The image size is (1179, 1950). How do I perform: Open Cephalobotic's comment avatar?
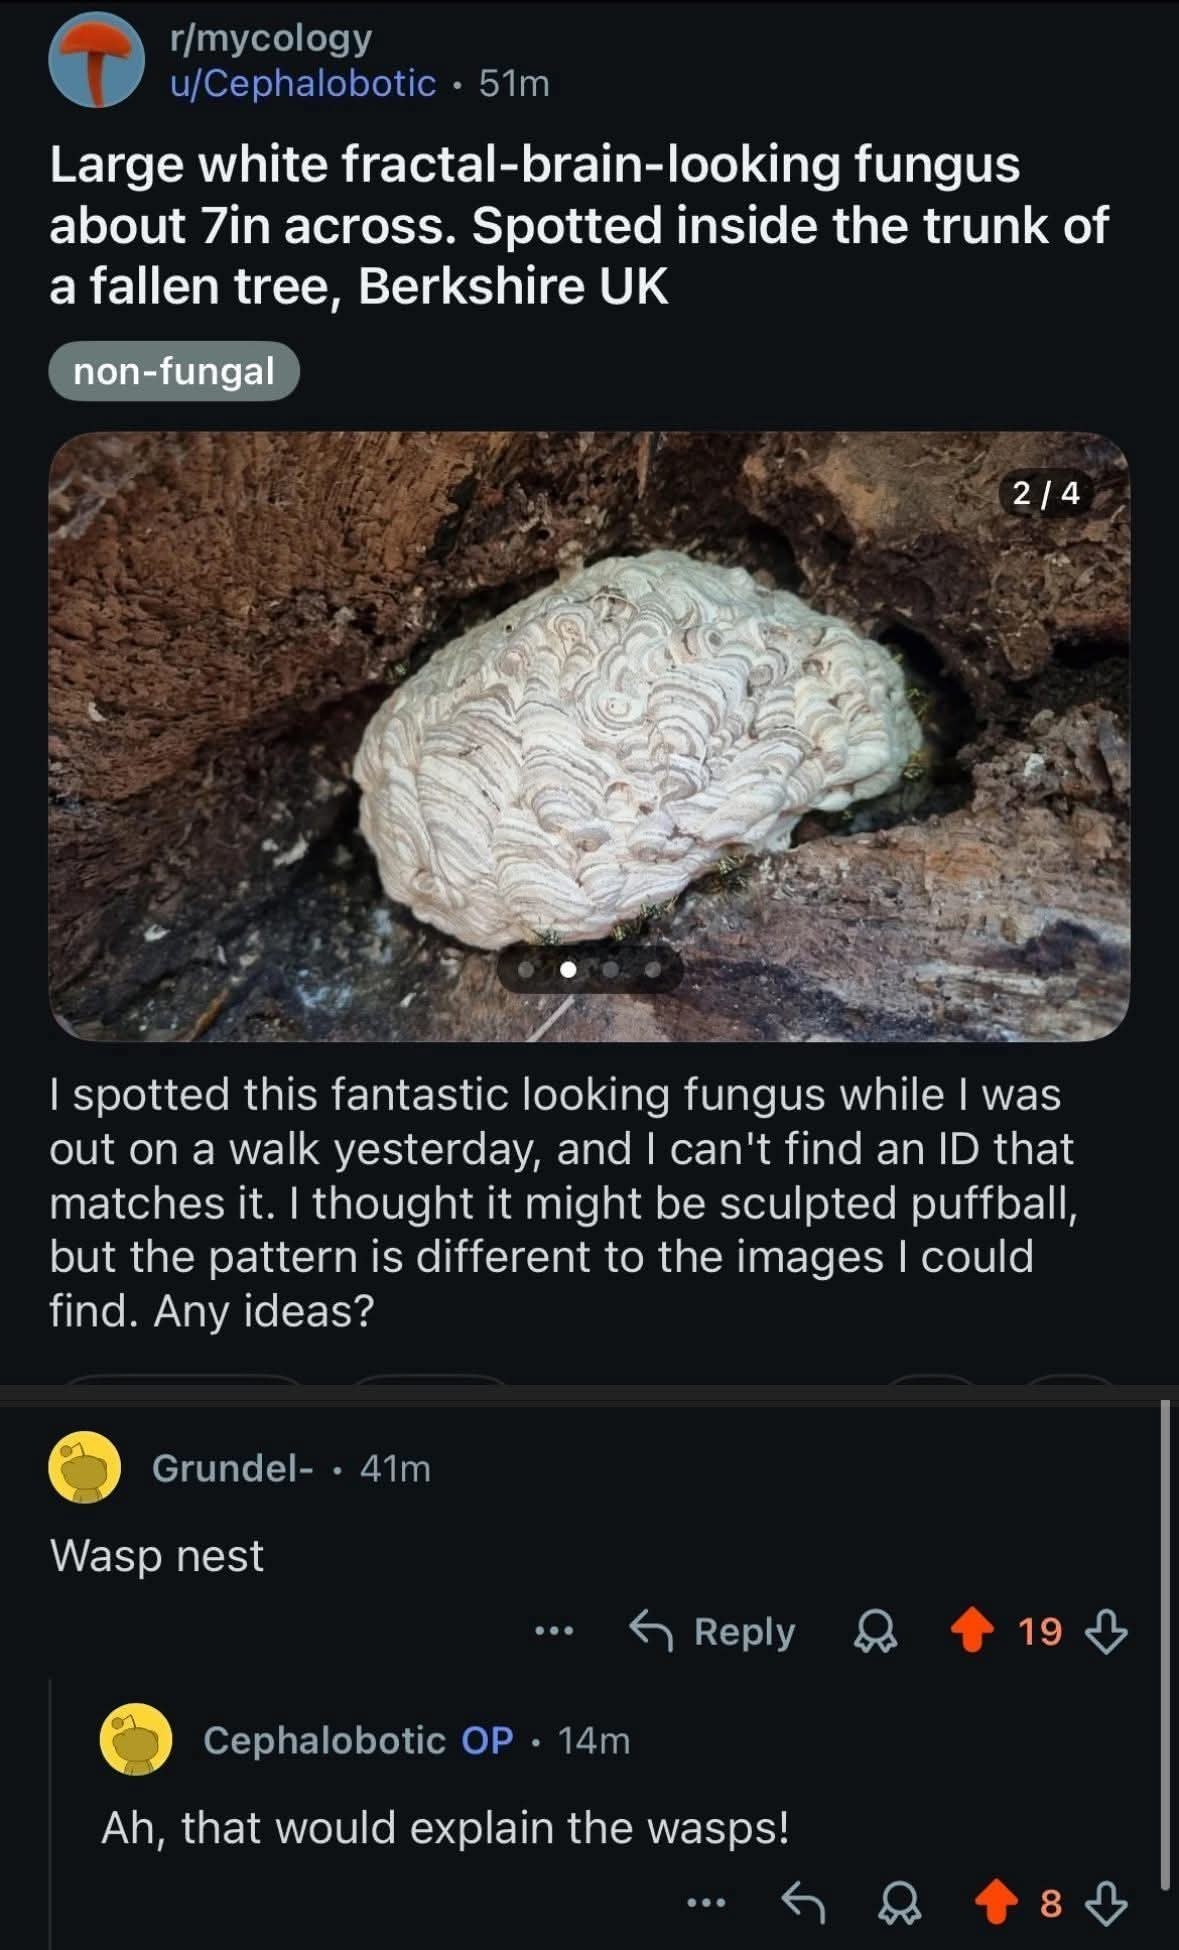136,1740
